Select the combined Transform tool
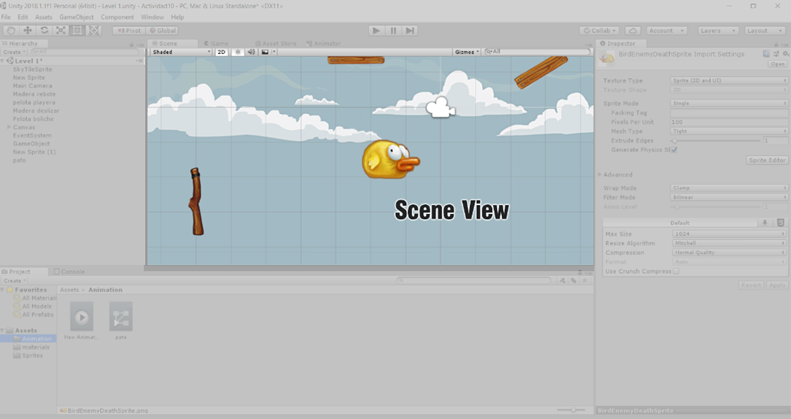Screen dimensions: 791x419 pyautogui.click(x=94, y=30)
